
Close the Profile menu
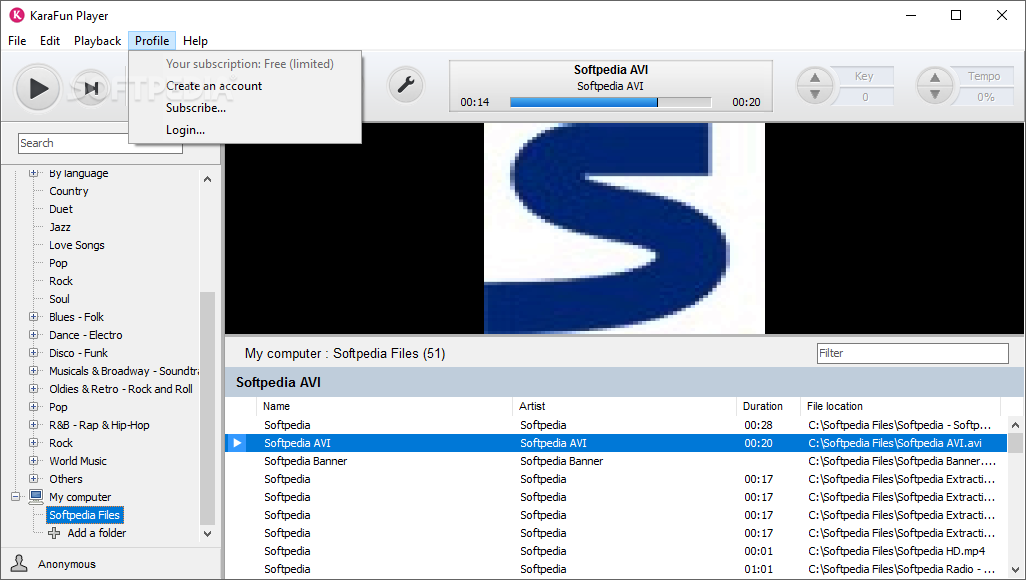[152, 41]
